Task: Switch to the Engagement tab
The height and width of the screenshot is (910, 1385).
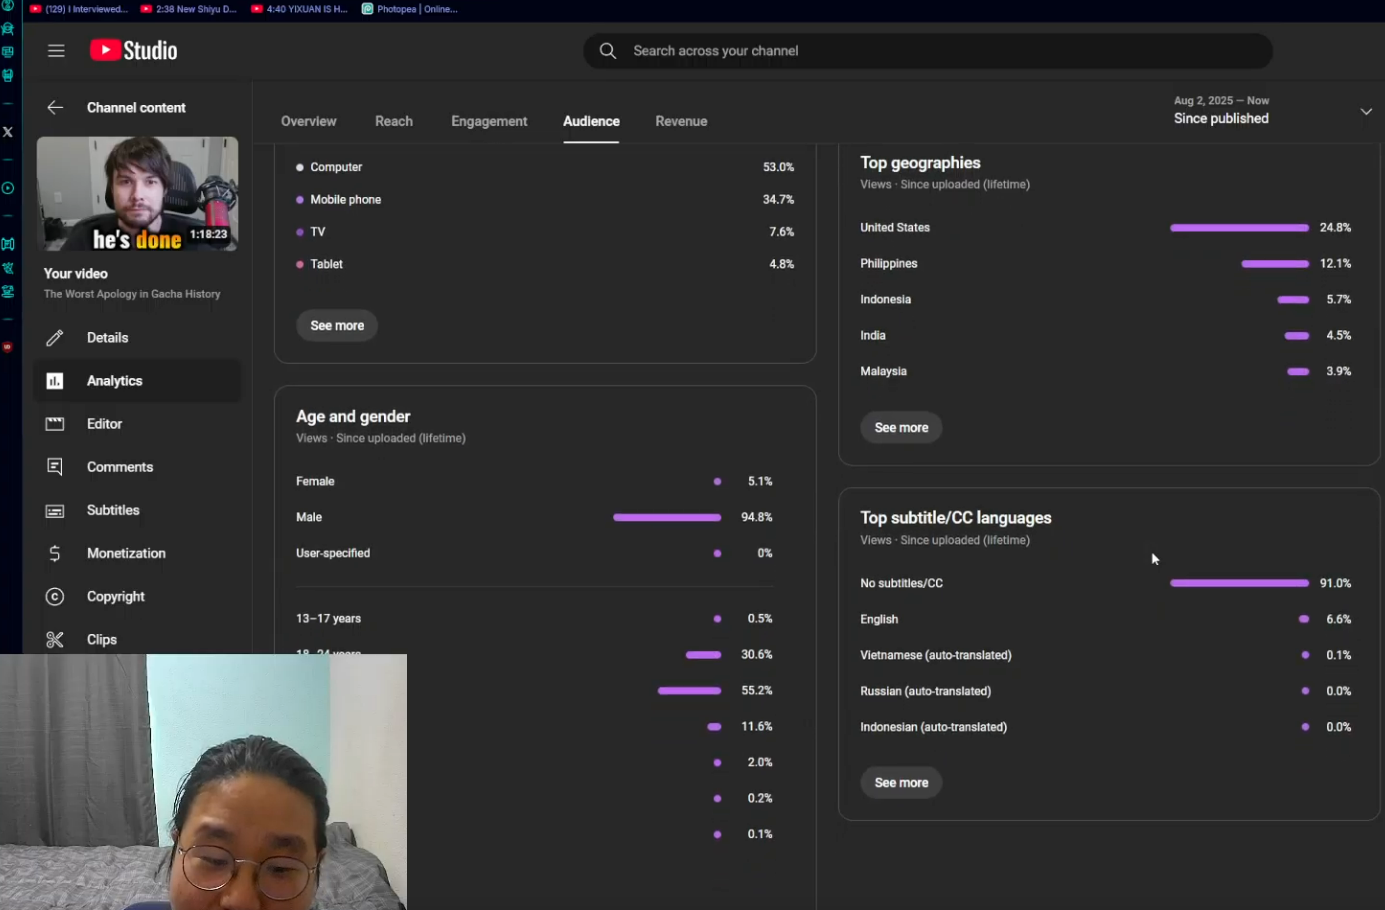Action: [x=489, y=121]
